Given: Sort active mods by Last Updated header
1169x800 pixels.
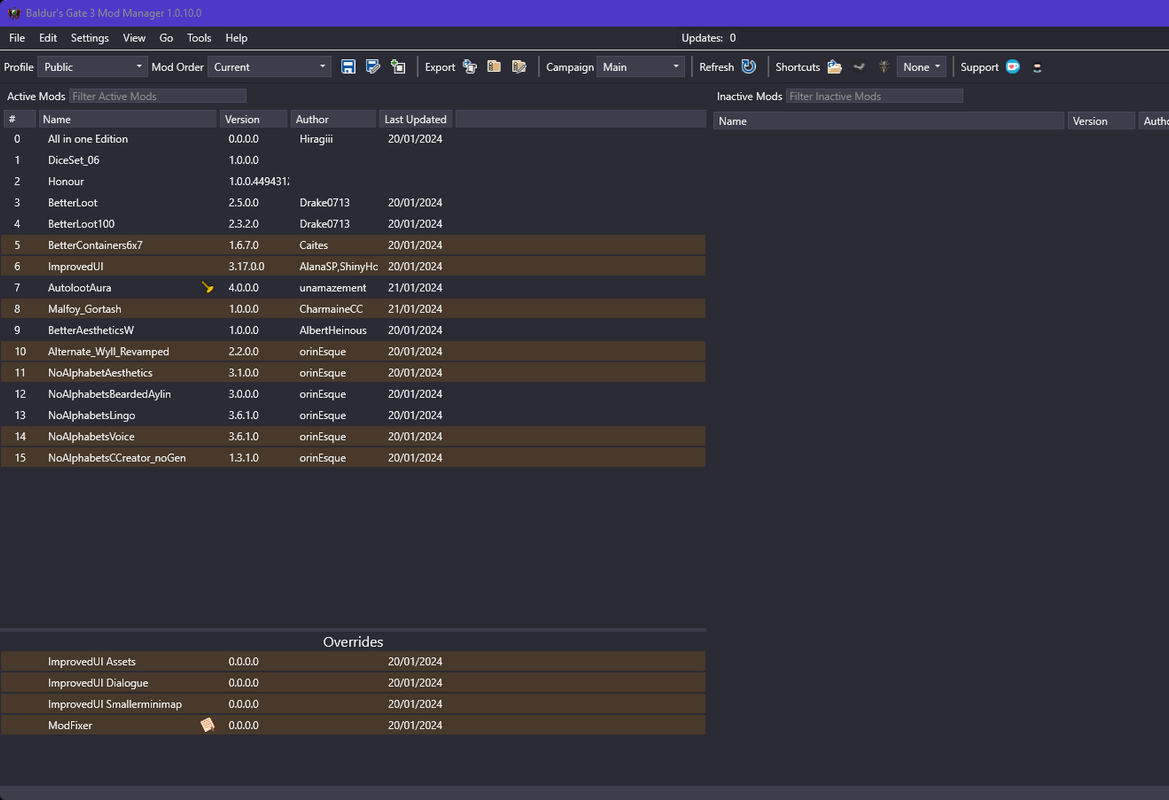Looking at the screenshot, I should (x=415, y=119).
